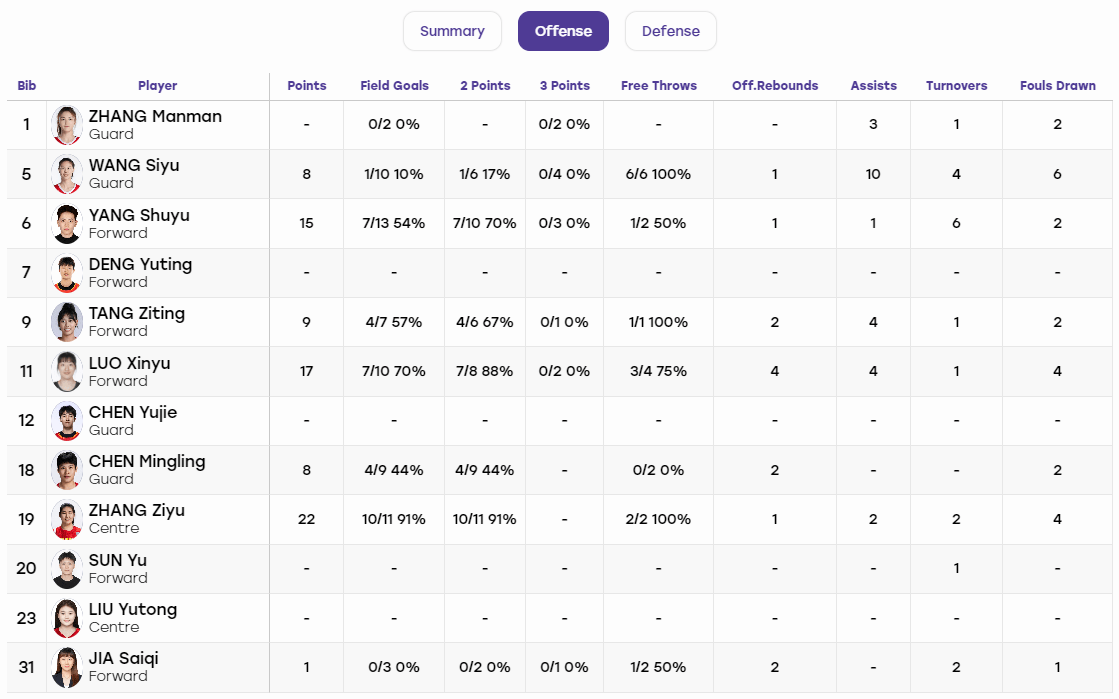1119x699 pixels.
Task: Open TANG Ziting's profile photo
Action: pos(67,322)
